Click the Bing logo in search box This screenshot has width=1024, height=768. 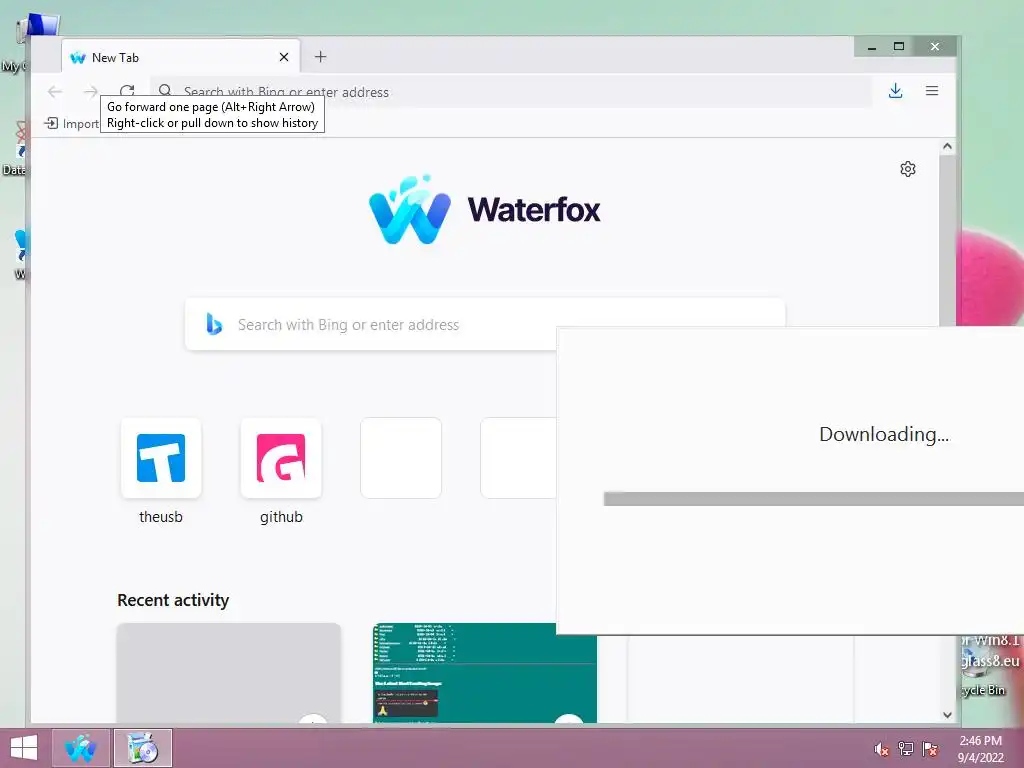(214, 324)
